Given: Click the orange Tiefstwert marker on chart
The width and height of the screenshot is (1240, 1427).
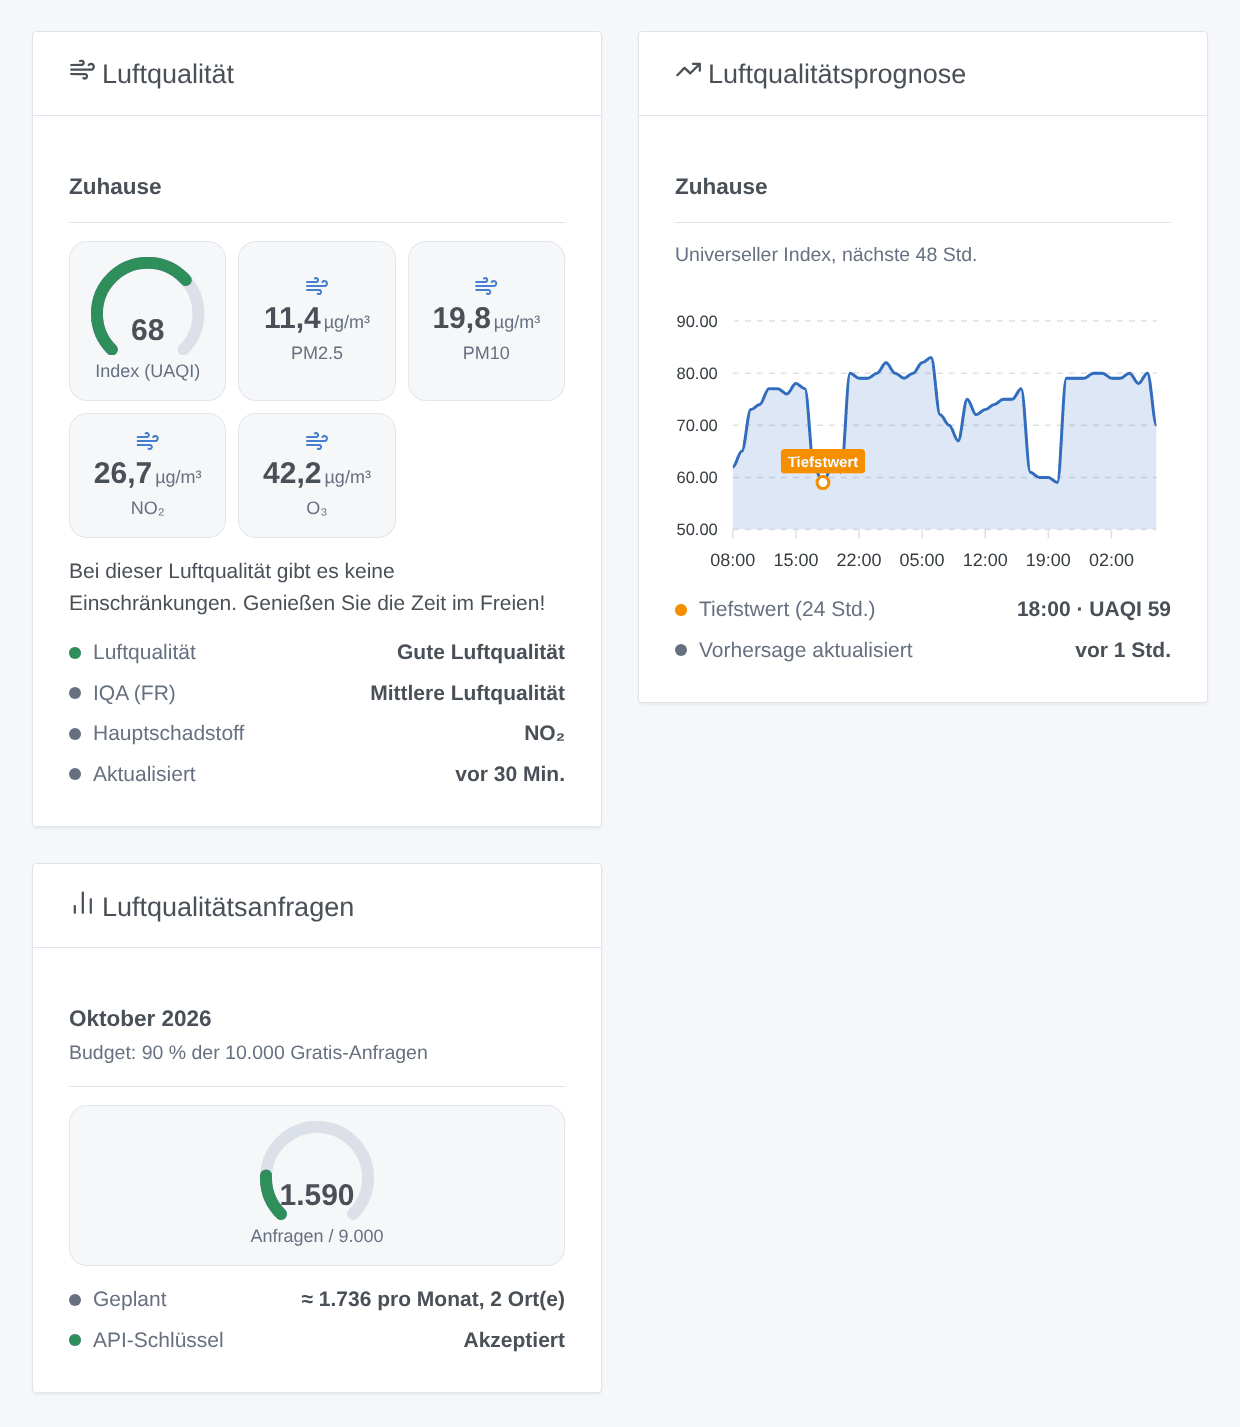Looking at the screenshot, I should (823, 482).
